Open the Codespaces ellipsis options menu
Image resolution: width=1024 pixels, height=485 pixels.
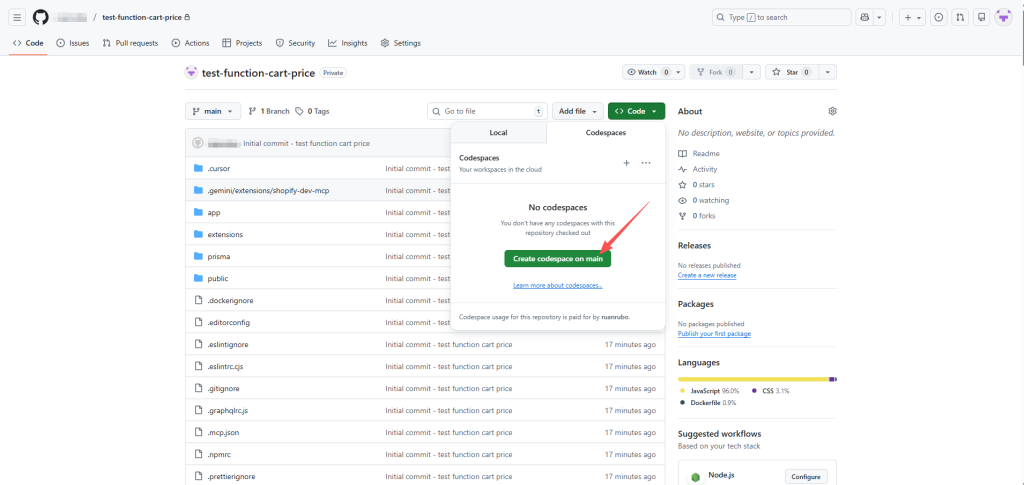click(646, 162)
